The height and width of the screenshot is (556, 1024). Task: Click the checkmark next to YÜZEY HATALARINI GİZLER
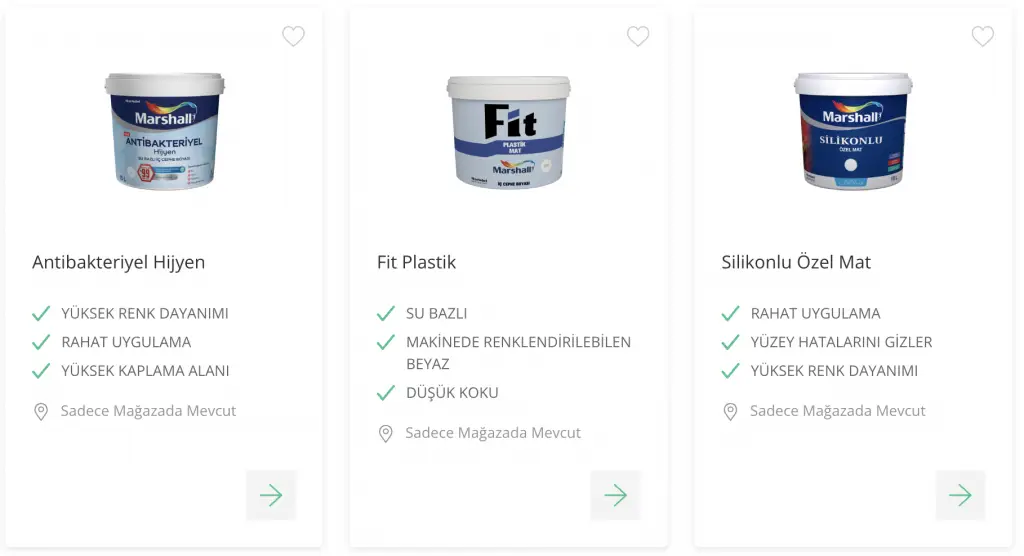coord(730,342)
